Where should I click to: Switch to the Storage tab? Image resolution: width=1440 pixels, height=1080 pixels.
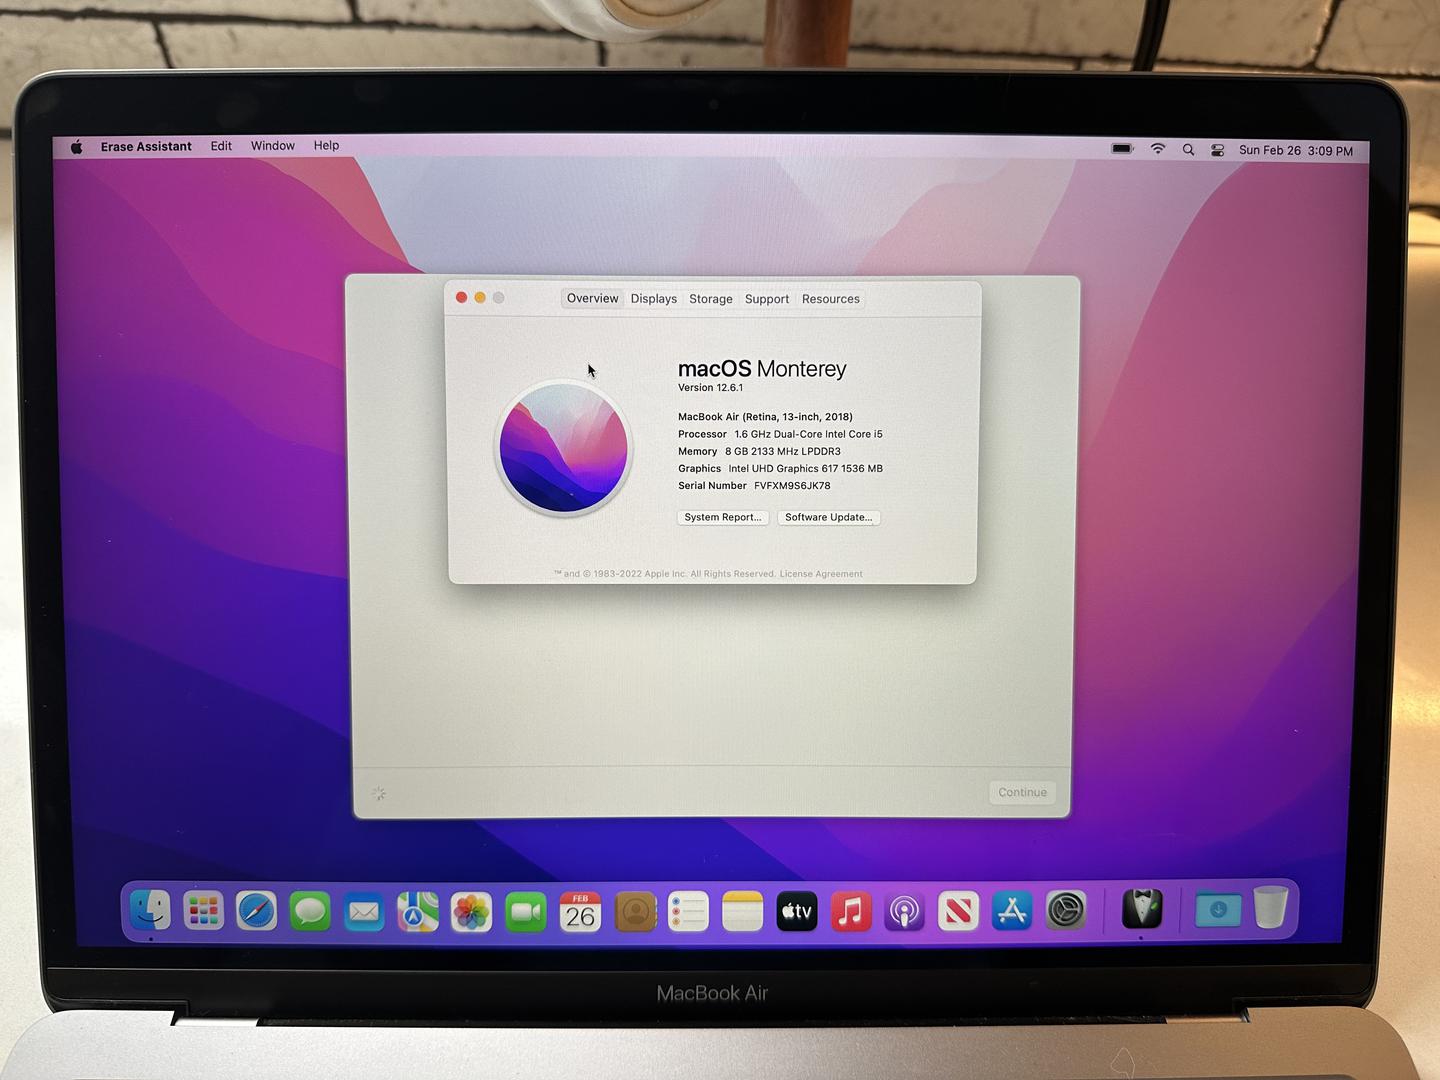711,299
